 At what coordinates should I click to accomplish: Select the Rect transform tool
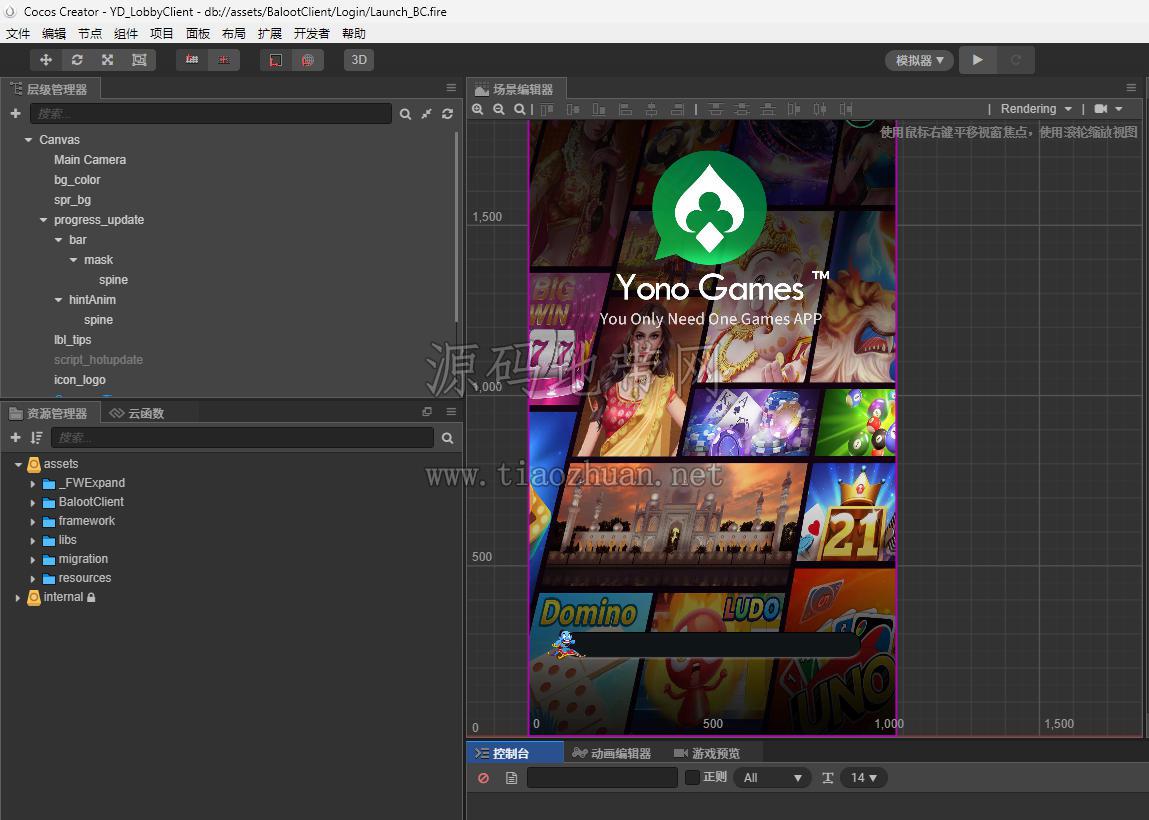tap(139, 60)
